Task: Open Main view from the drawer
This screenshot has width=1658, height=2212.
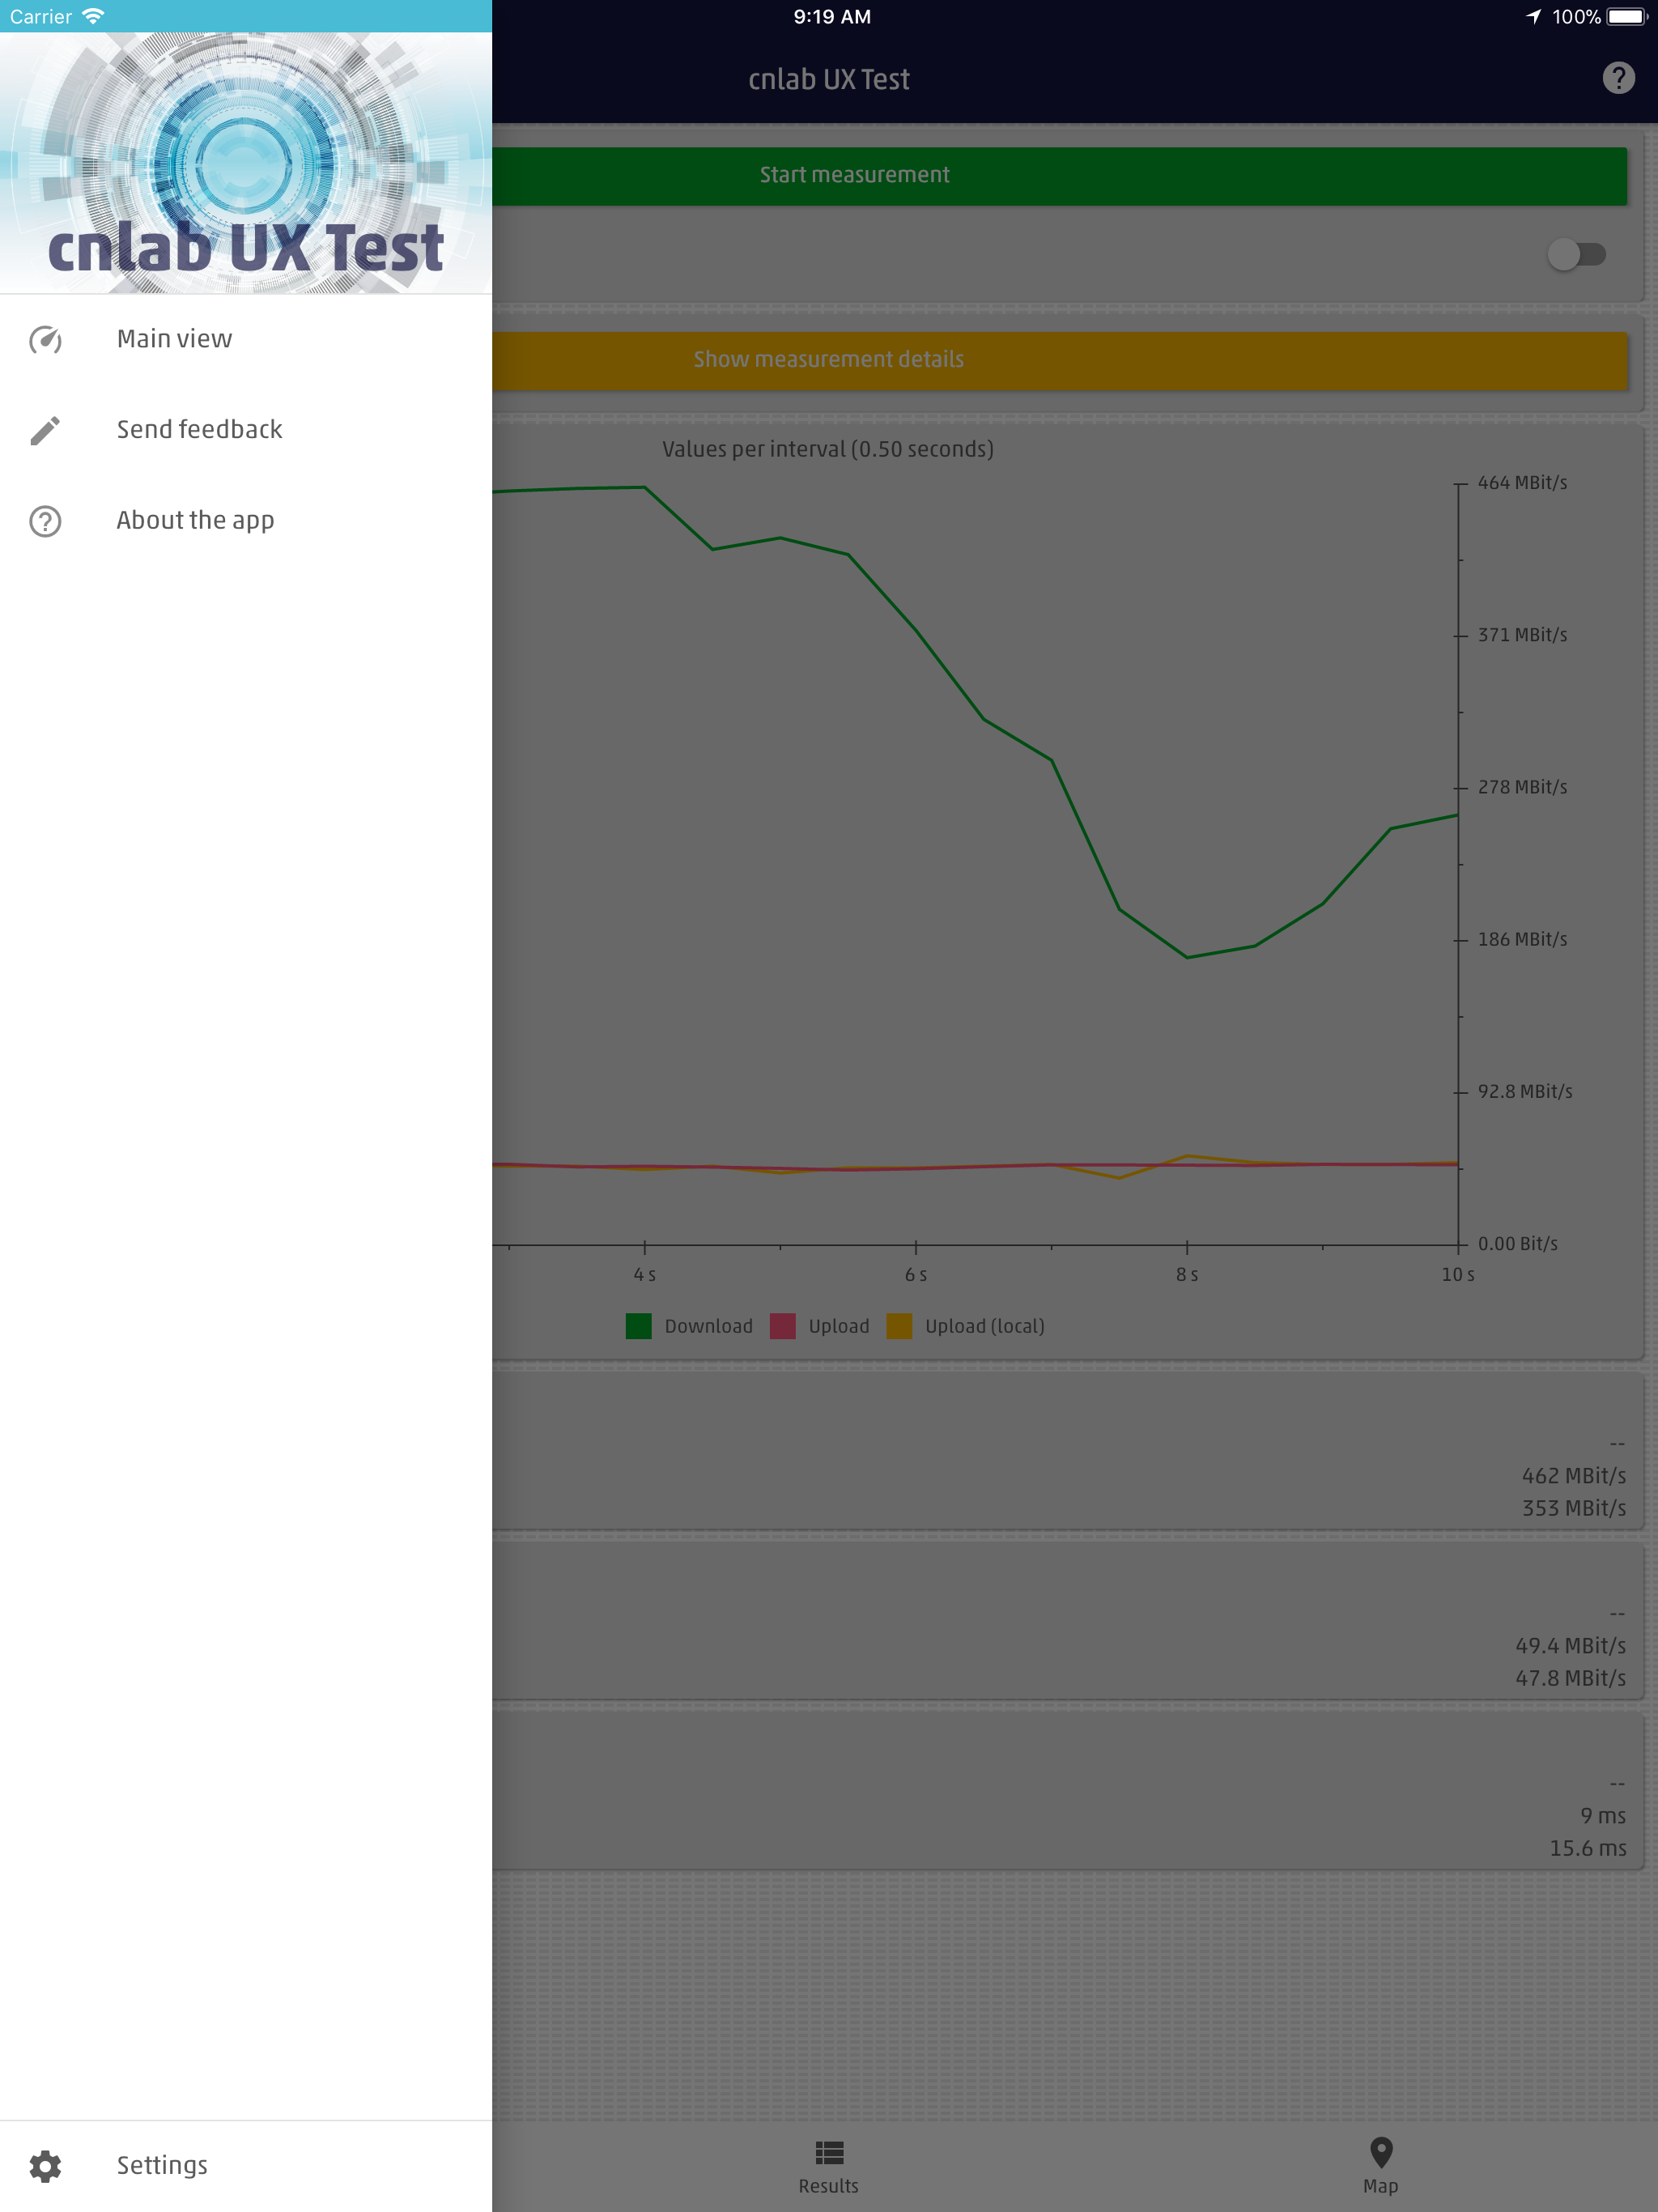Action: (x=175, y=340)
